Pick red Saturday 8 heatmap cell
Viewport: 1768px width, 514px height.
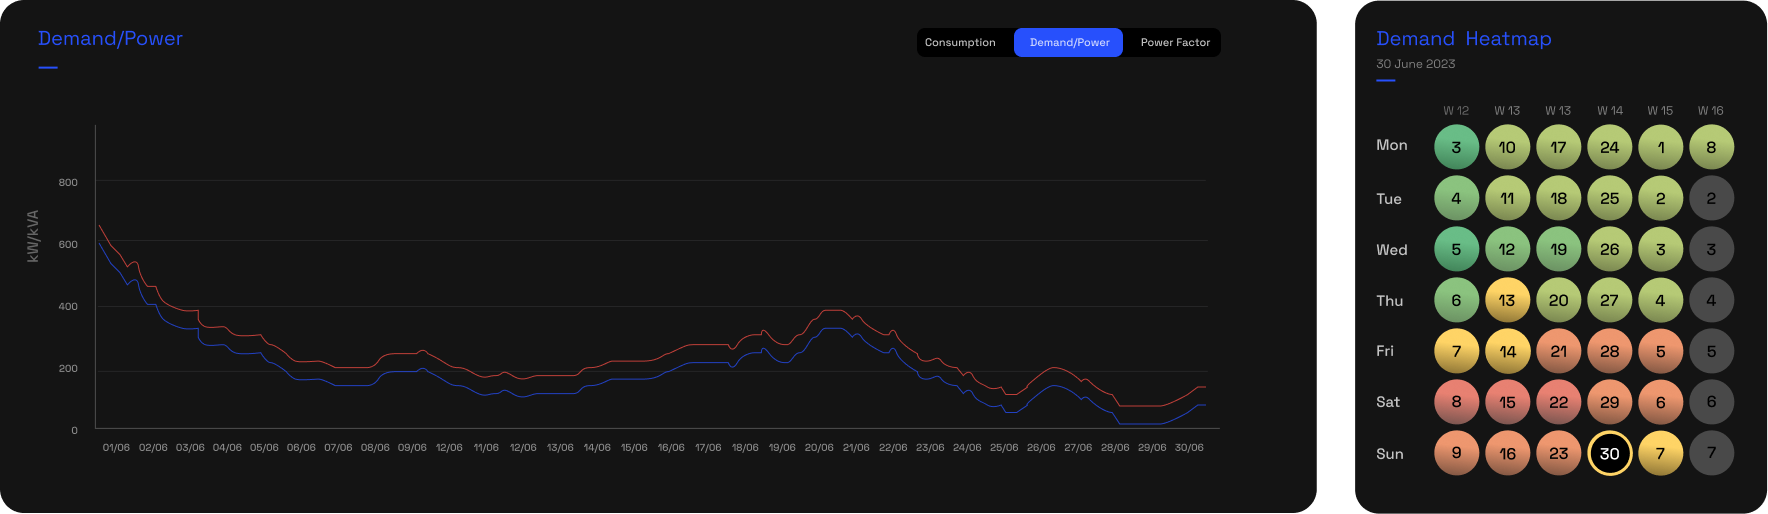(x=1456, y=402)
